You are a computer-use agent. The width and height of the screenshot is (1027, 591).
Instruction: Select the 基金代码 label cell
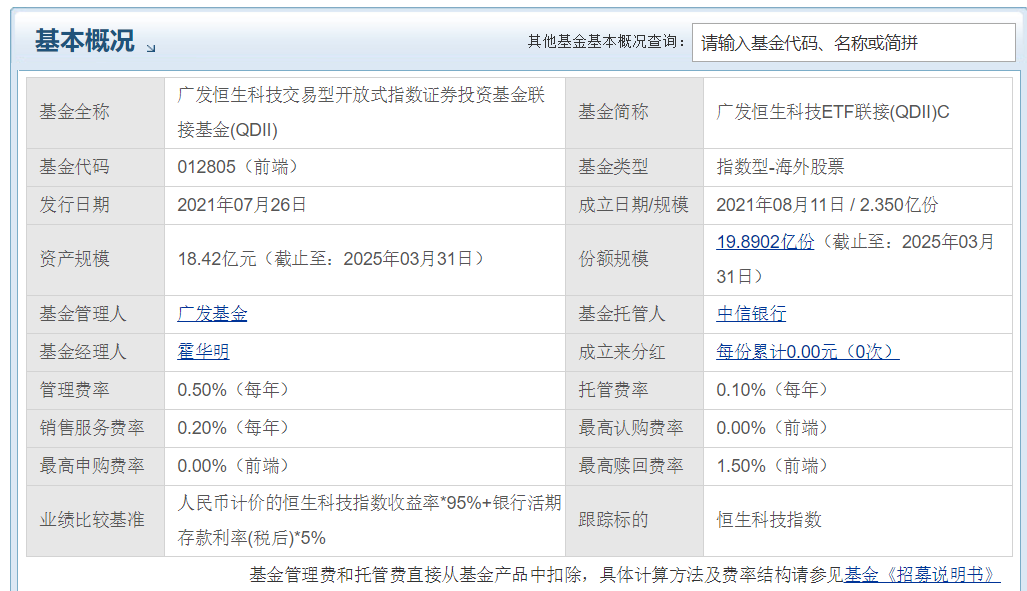click(x=95, y=167)
